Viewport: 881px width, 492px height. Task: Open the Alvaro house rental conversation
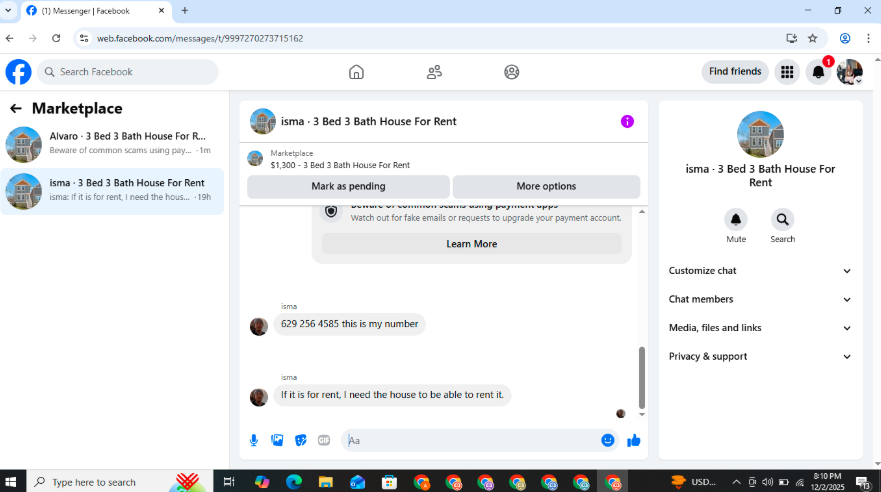pyautogui.click(x=112, y=144)
